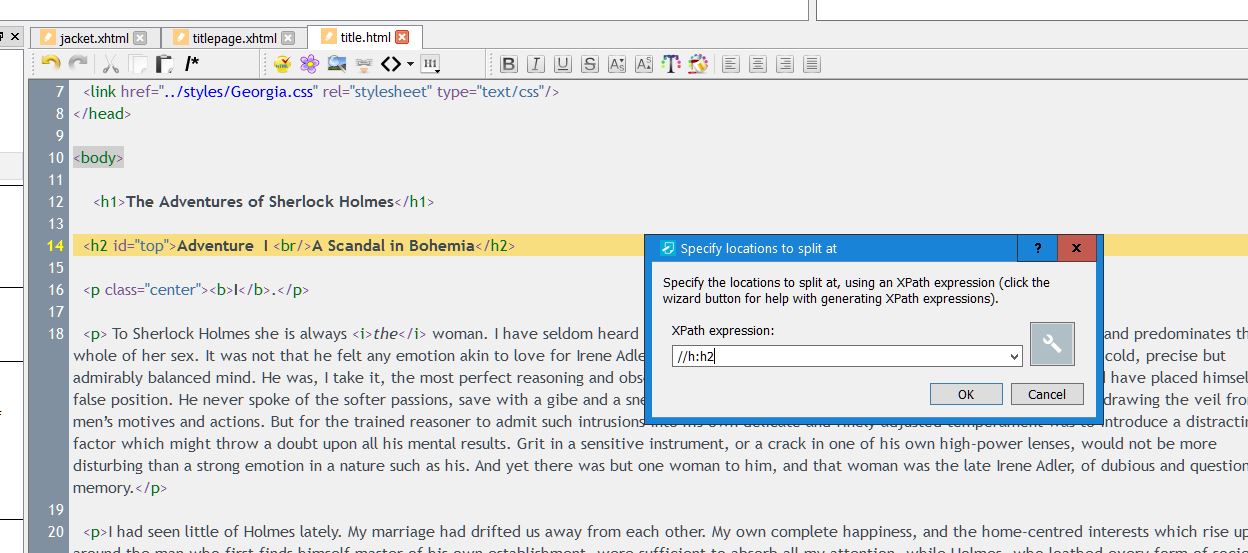
Task: Click line number 14 in the gutter
Action: click(x=55, y=246)
